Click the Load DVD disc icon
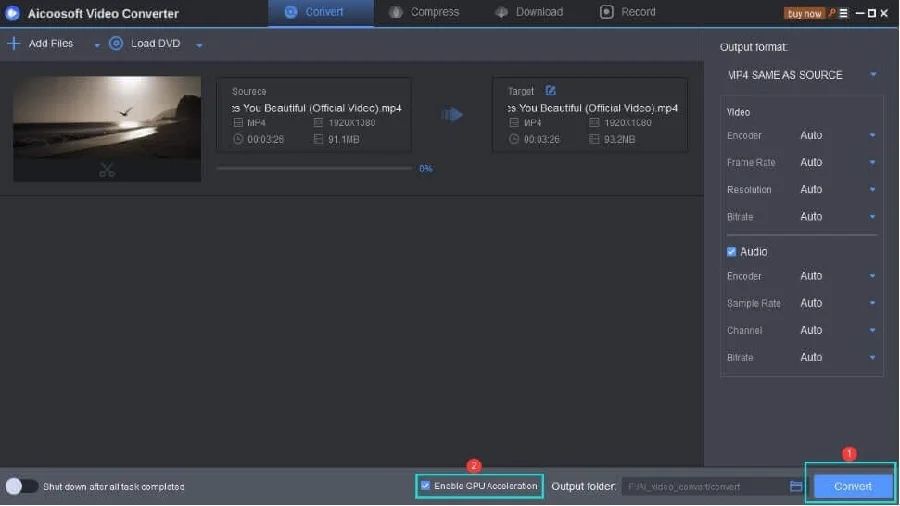This screenshot has height=506, width=900. (x=116, y=44)
